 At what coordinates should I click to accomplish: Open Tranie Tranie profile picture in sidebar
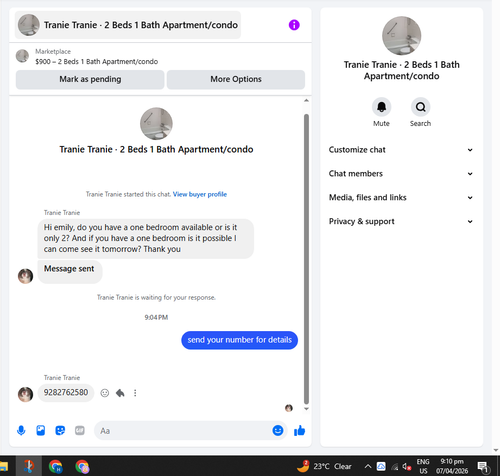[401, 36]
